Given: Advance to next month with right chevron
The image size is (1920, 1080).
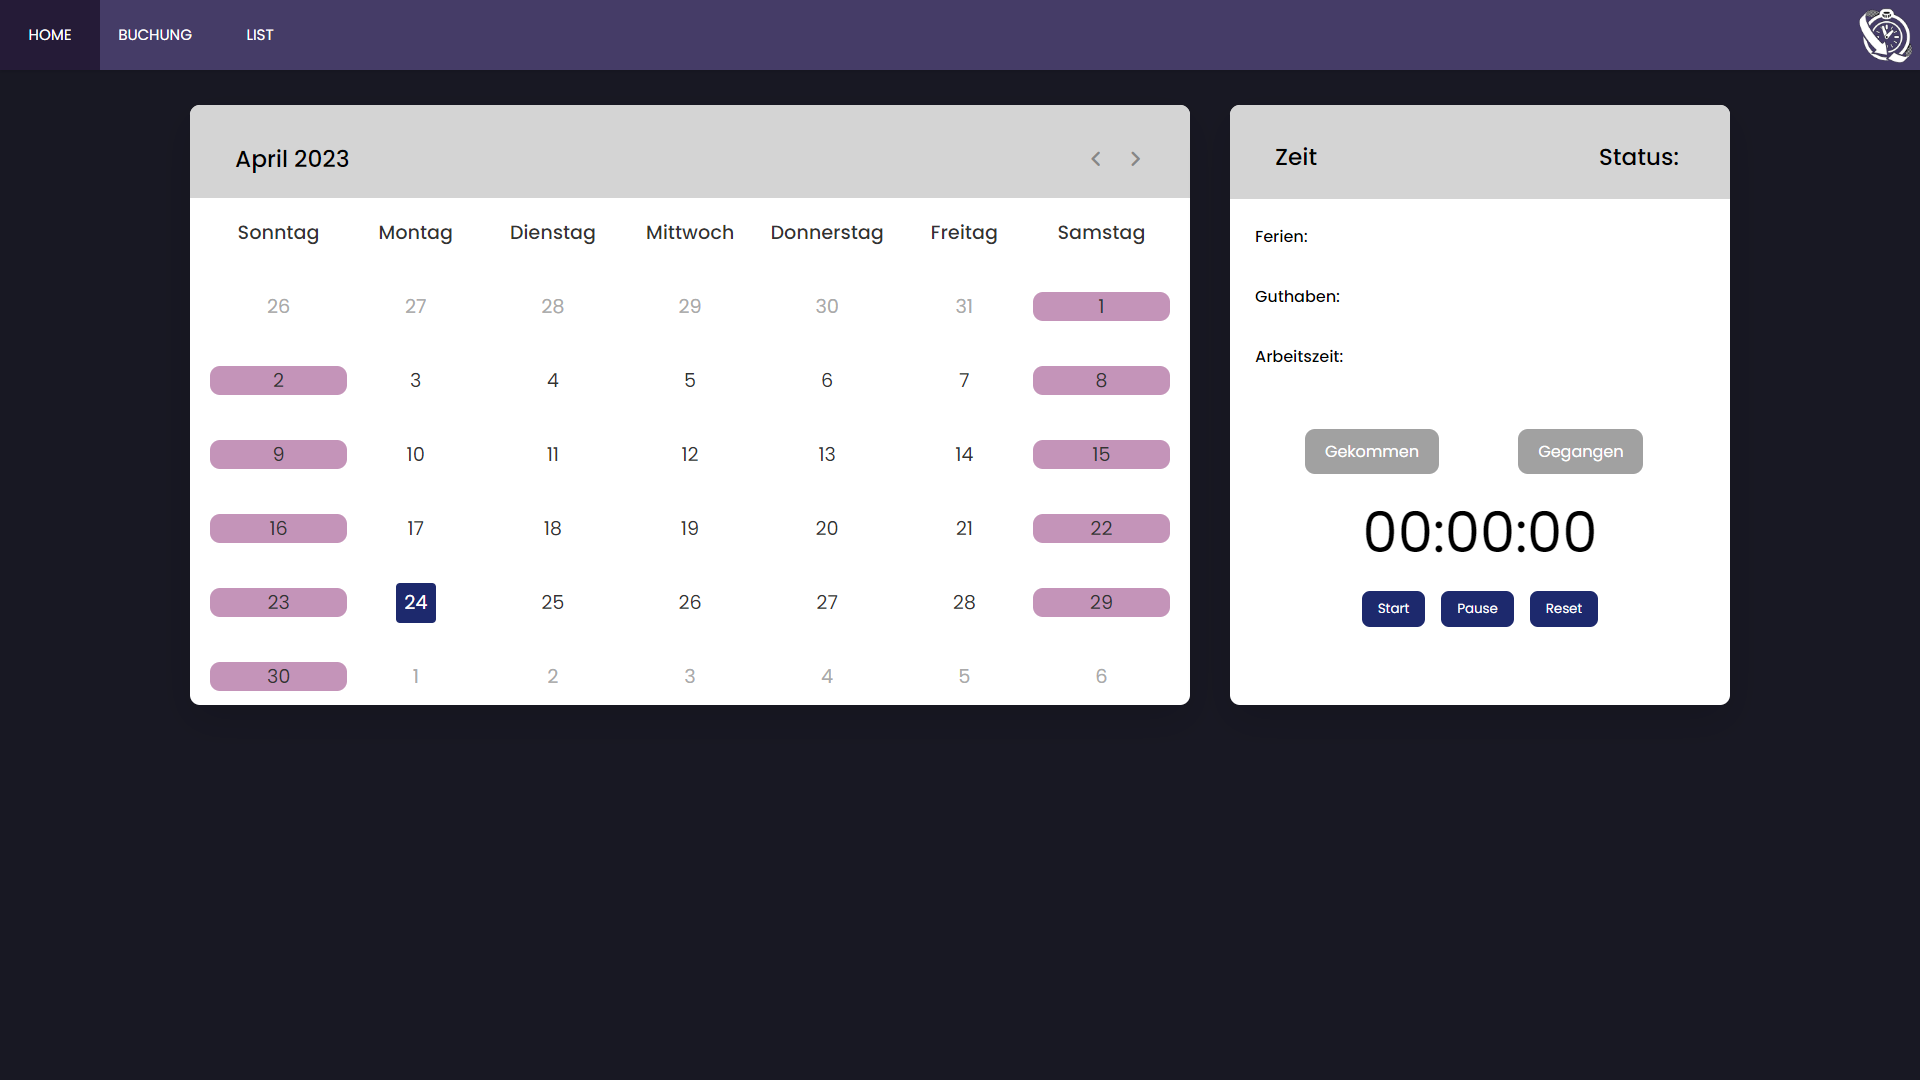Looking at the screenshot, I should [1136, 159].
